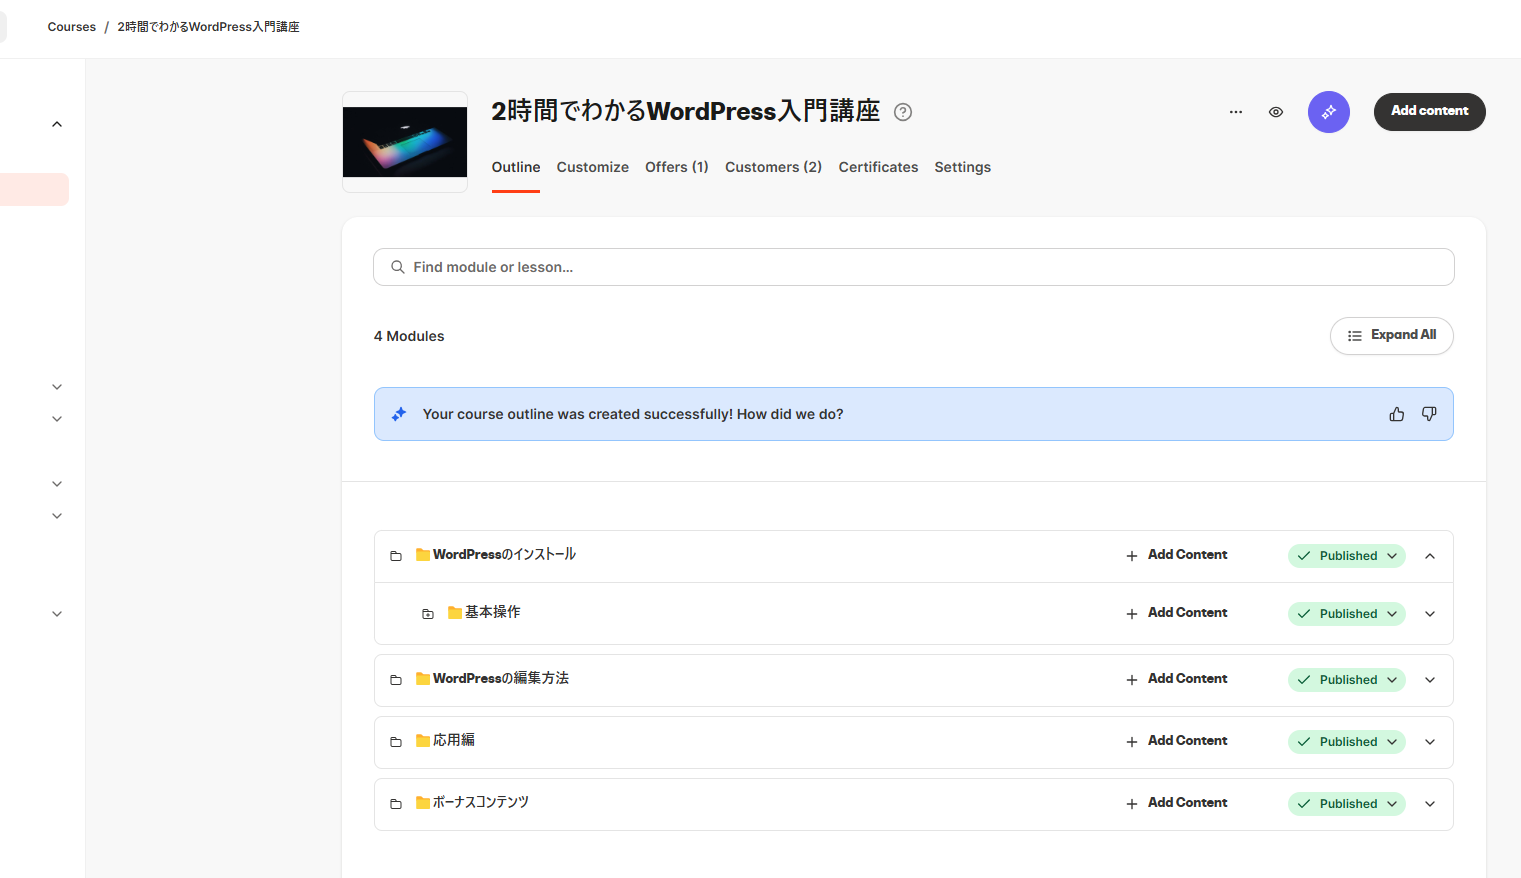1521x878 pixels.
Task: Go to Courses in the breadcrumb
Action: [72, 27]
